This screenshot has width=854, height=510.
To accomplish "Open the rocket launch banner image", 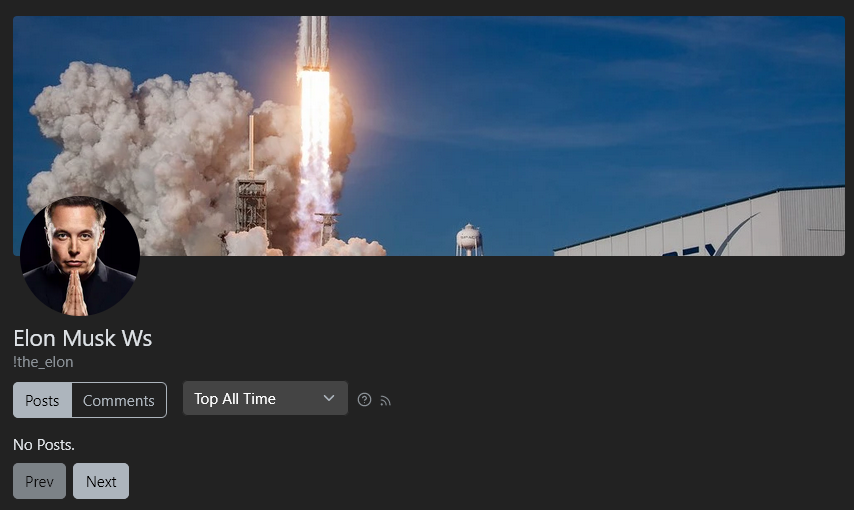I will [x=429, y=136].
